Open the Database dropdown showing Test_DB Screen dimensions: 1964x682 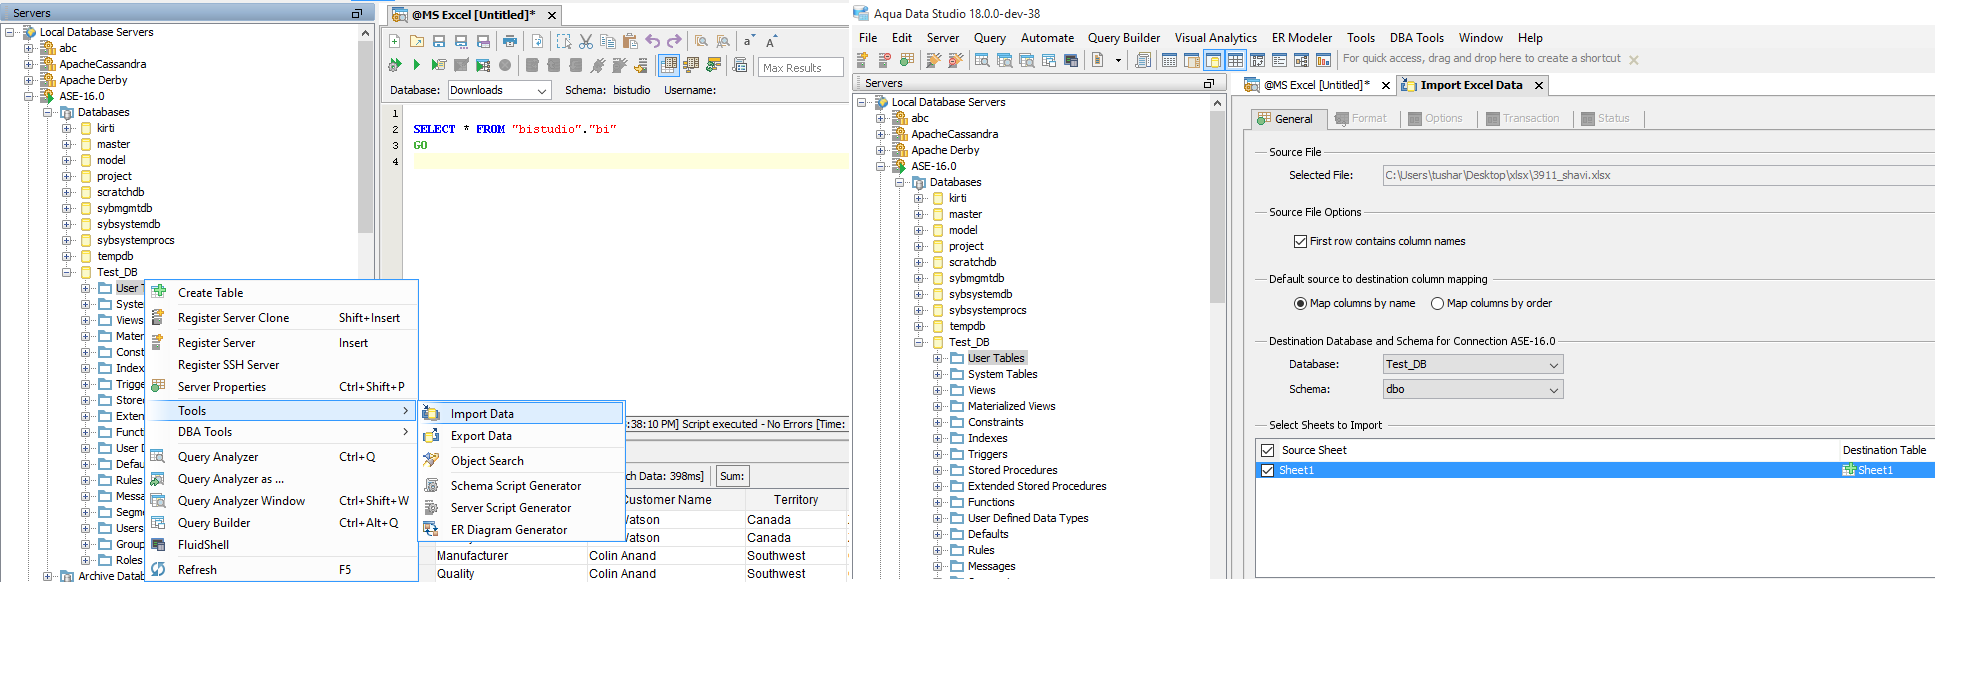[1473, 364]
